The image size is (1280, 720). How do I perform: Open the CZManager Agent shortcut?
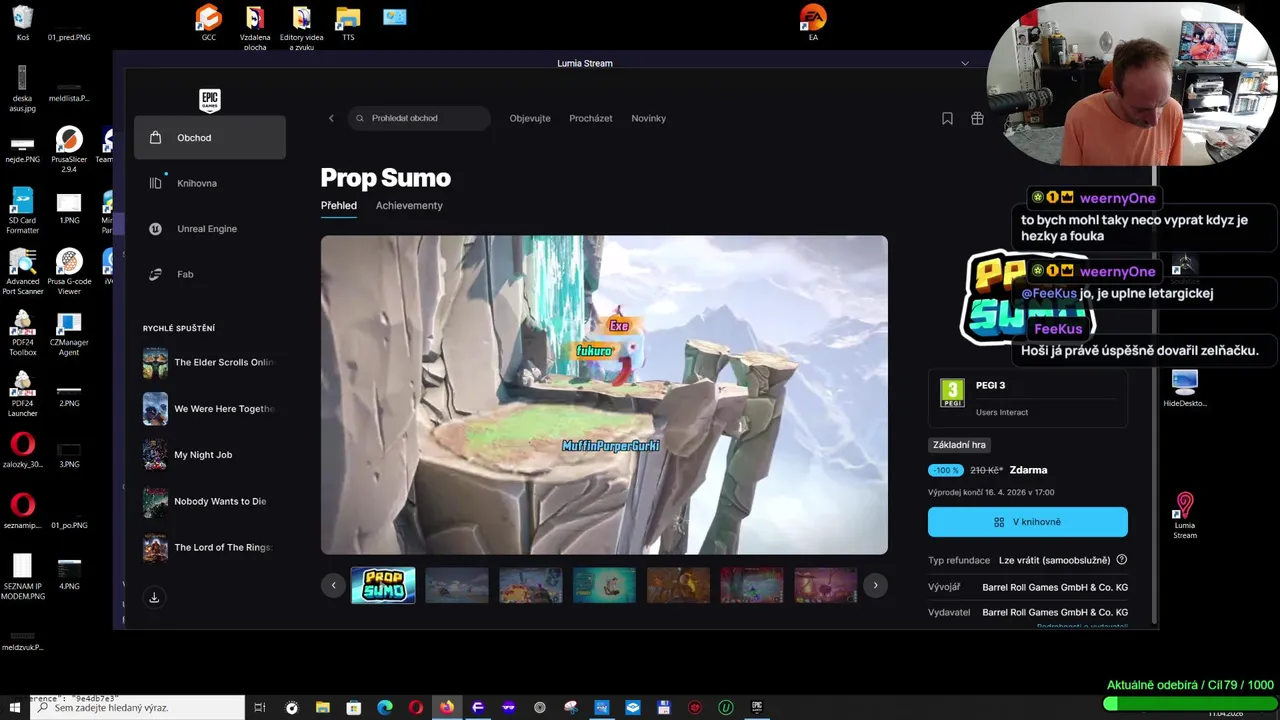(69, 333)
